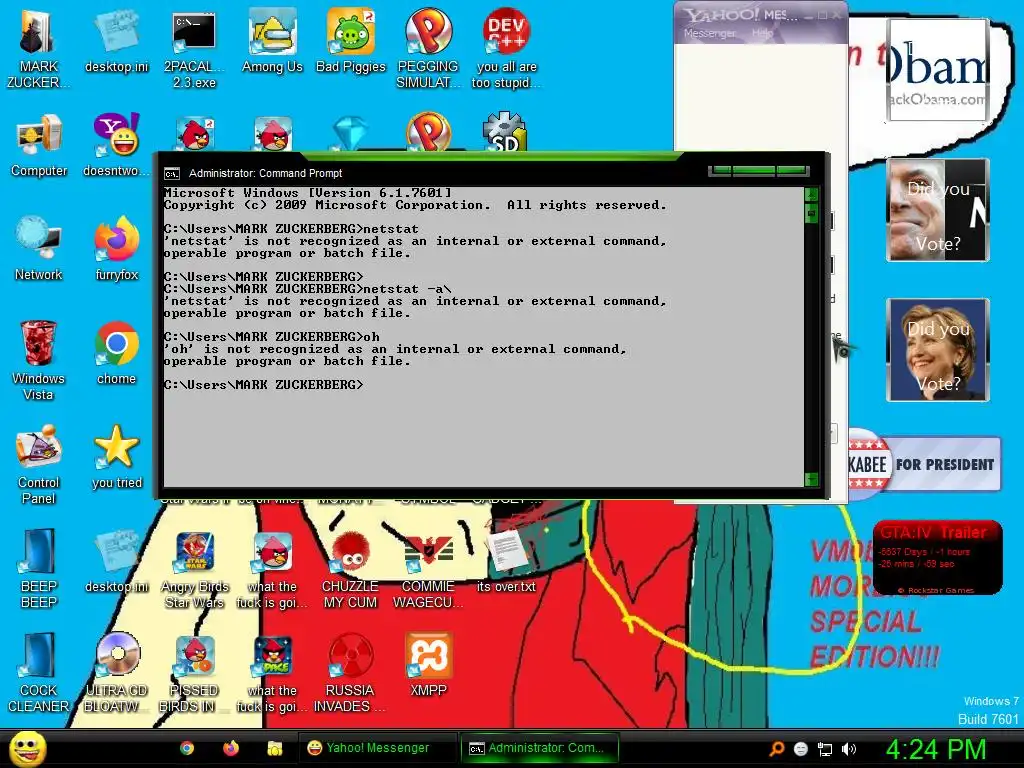Viewport: 1024px width, 768px height.
Task: Click the Hillary 'Did you Vote?' gadget
Action: coord(938,350)
